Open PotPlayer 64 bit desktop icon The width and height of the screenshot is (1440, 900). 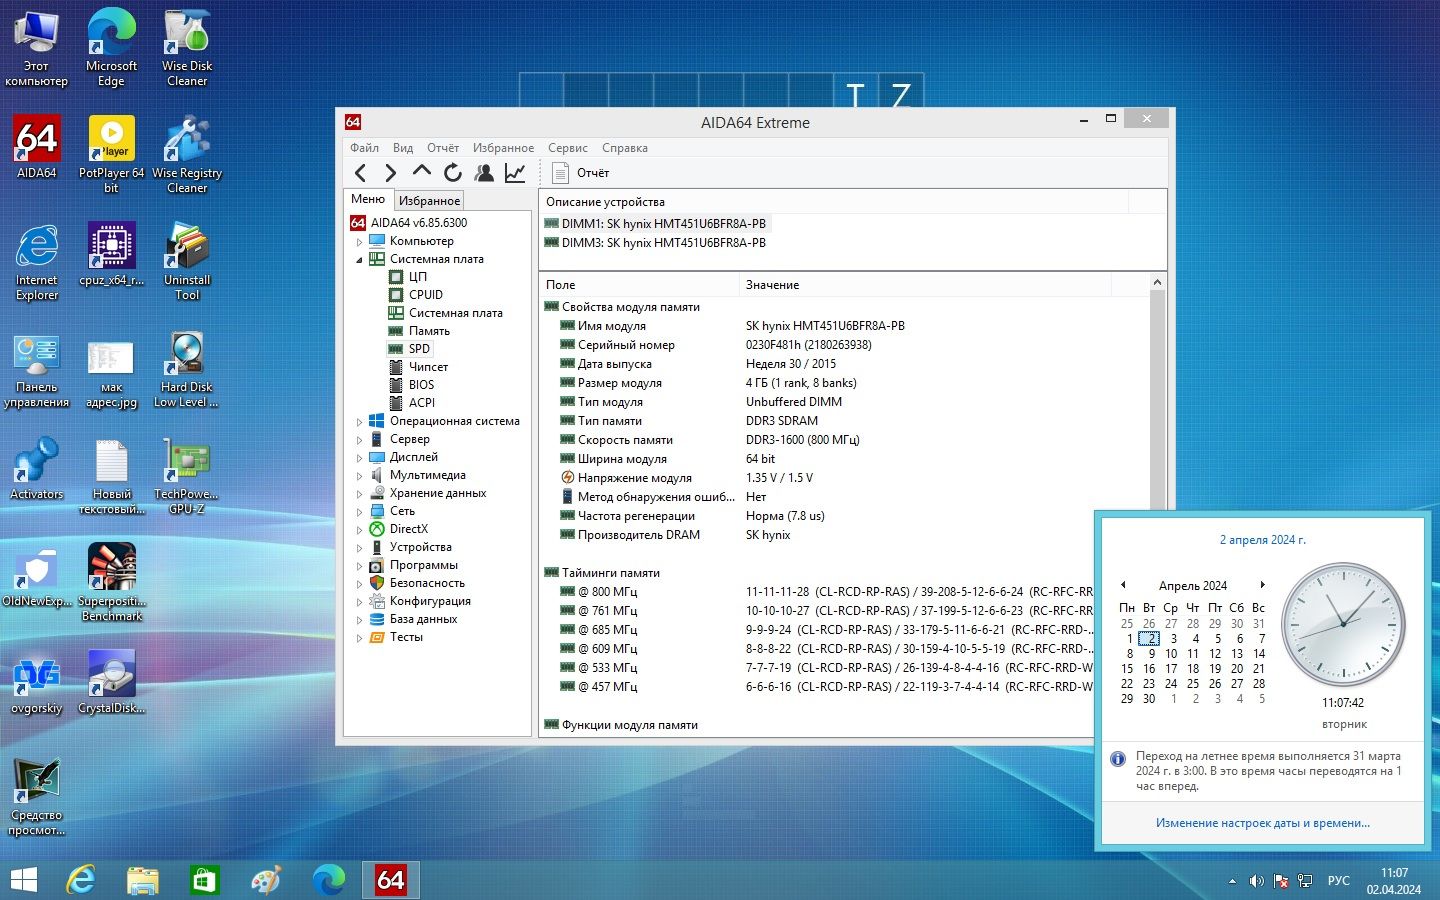(112, 154)
